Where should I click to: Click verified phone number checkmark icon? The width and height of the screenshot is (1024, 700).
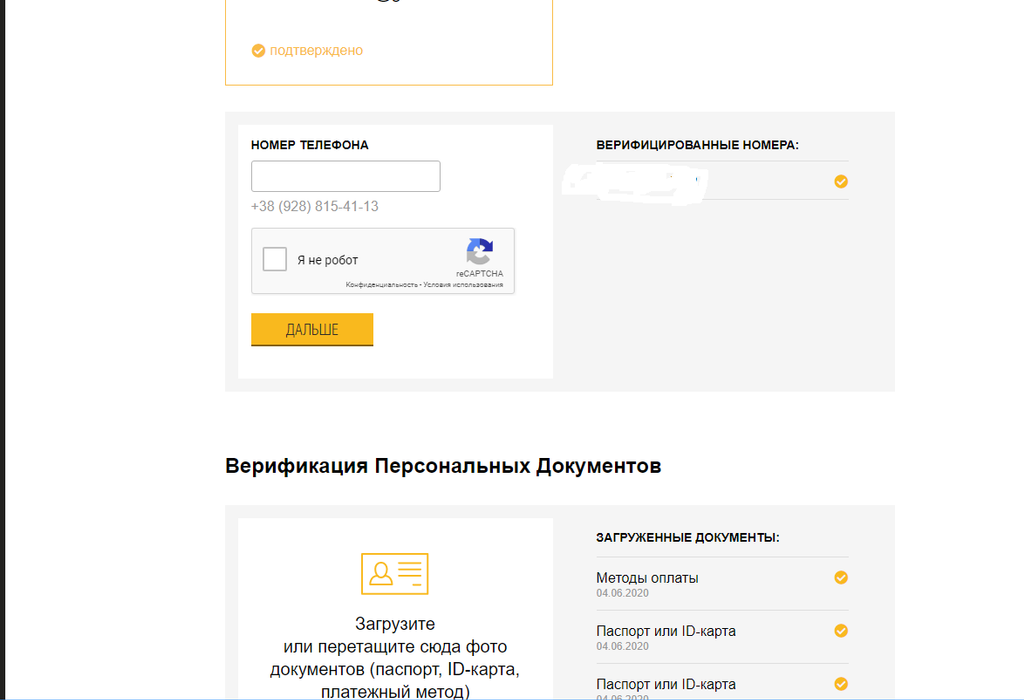(841, 182)
